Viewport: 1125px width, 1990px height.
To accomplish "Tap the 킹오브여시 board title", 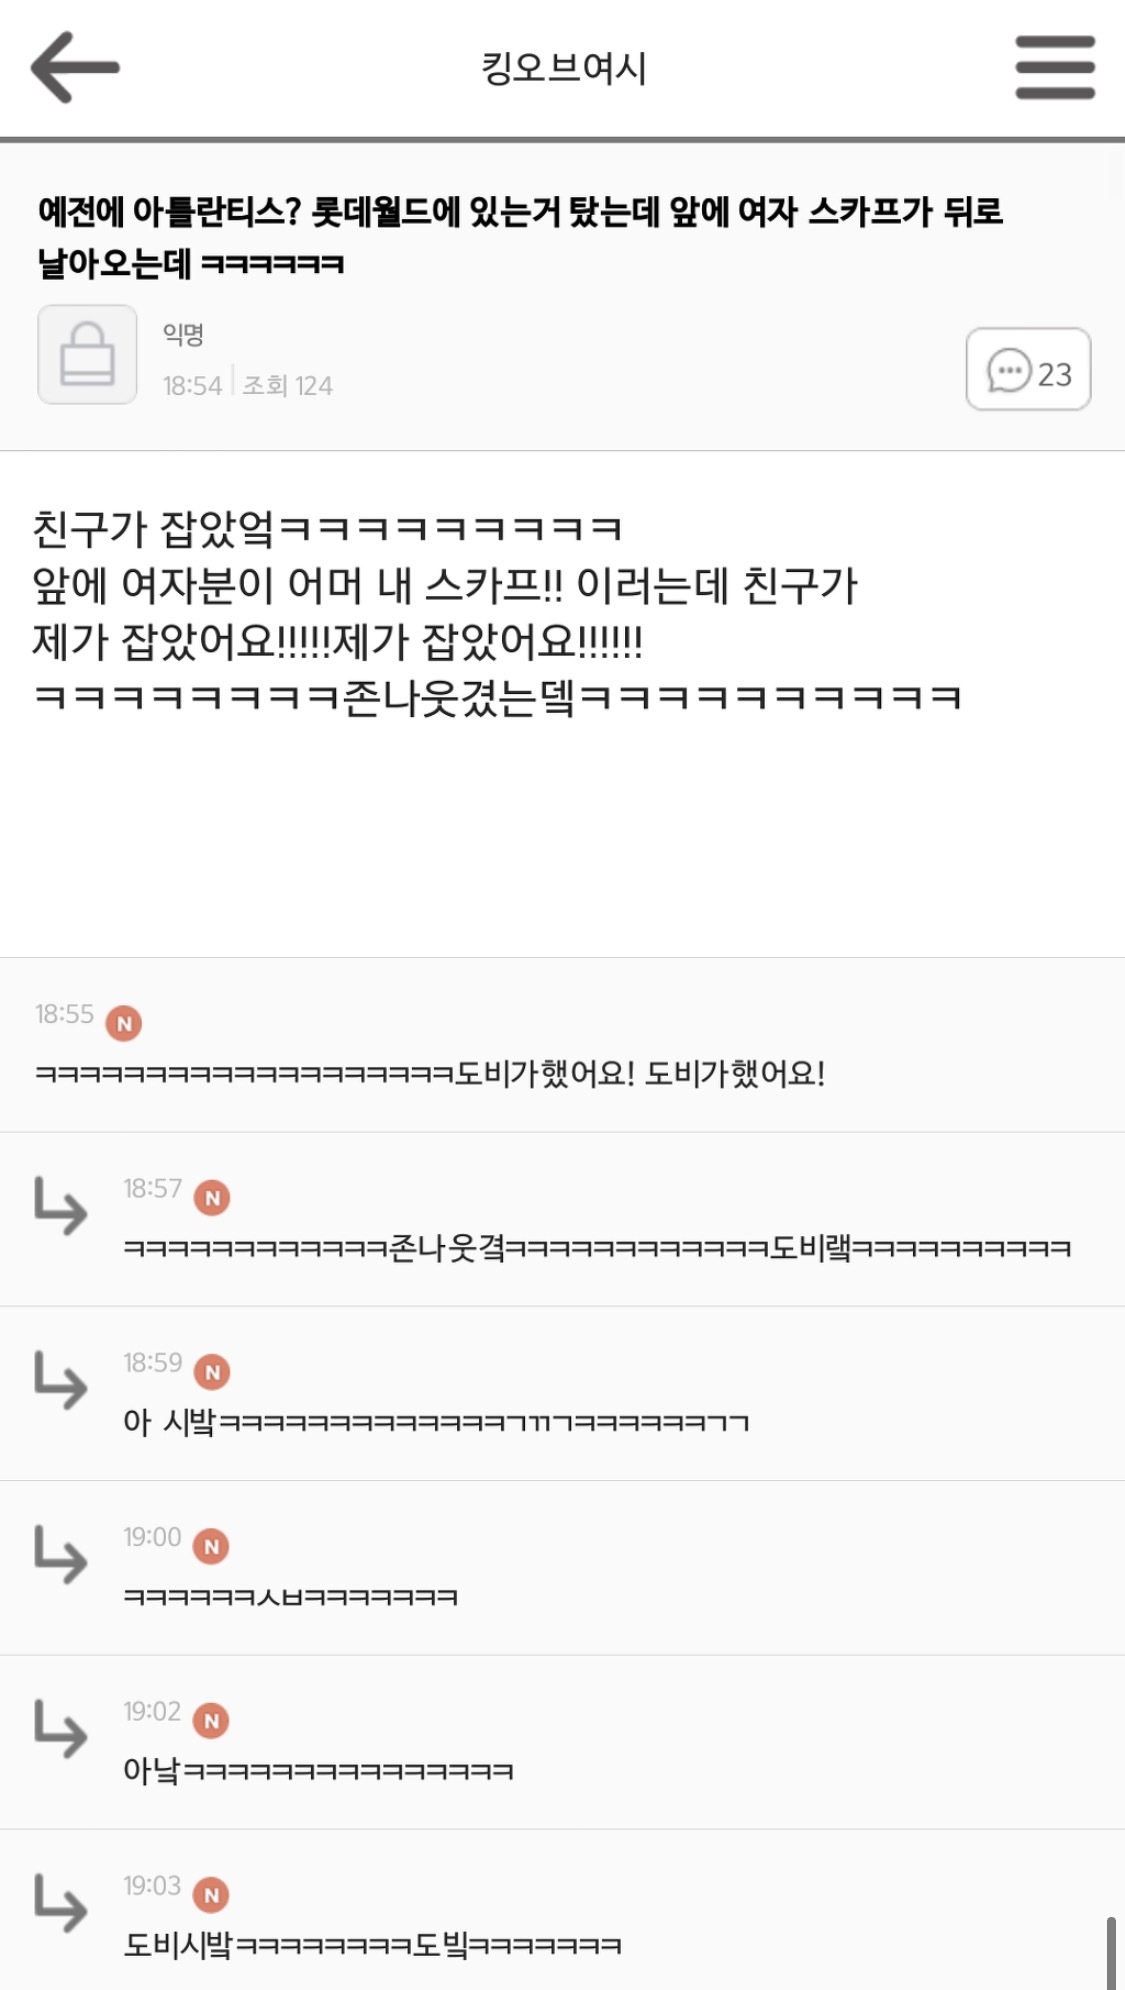I will click(564, 68).
